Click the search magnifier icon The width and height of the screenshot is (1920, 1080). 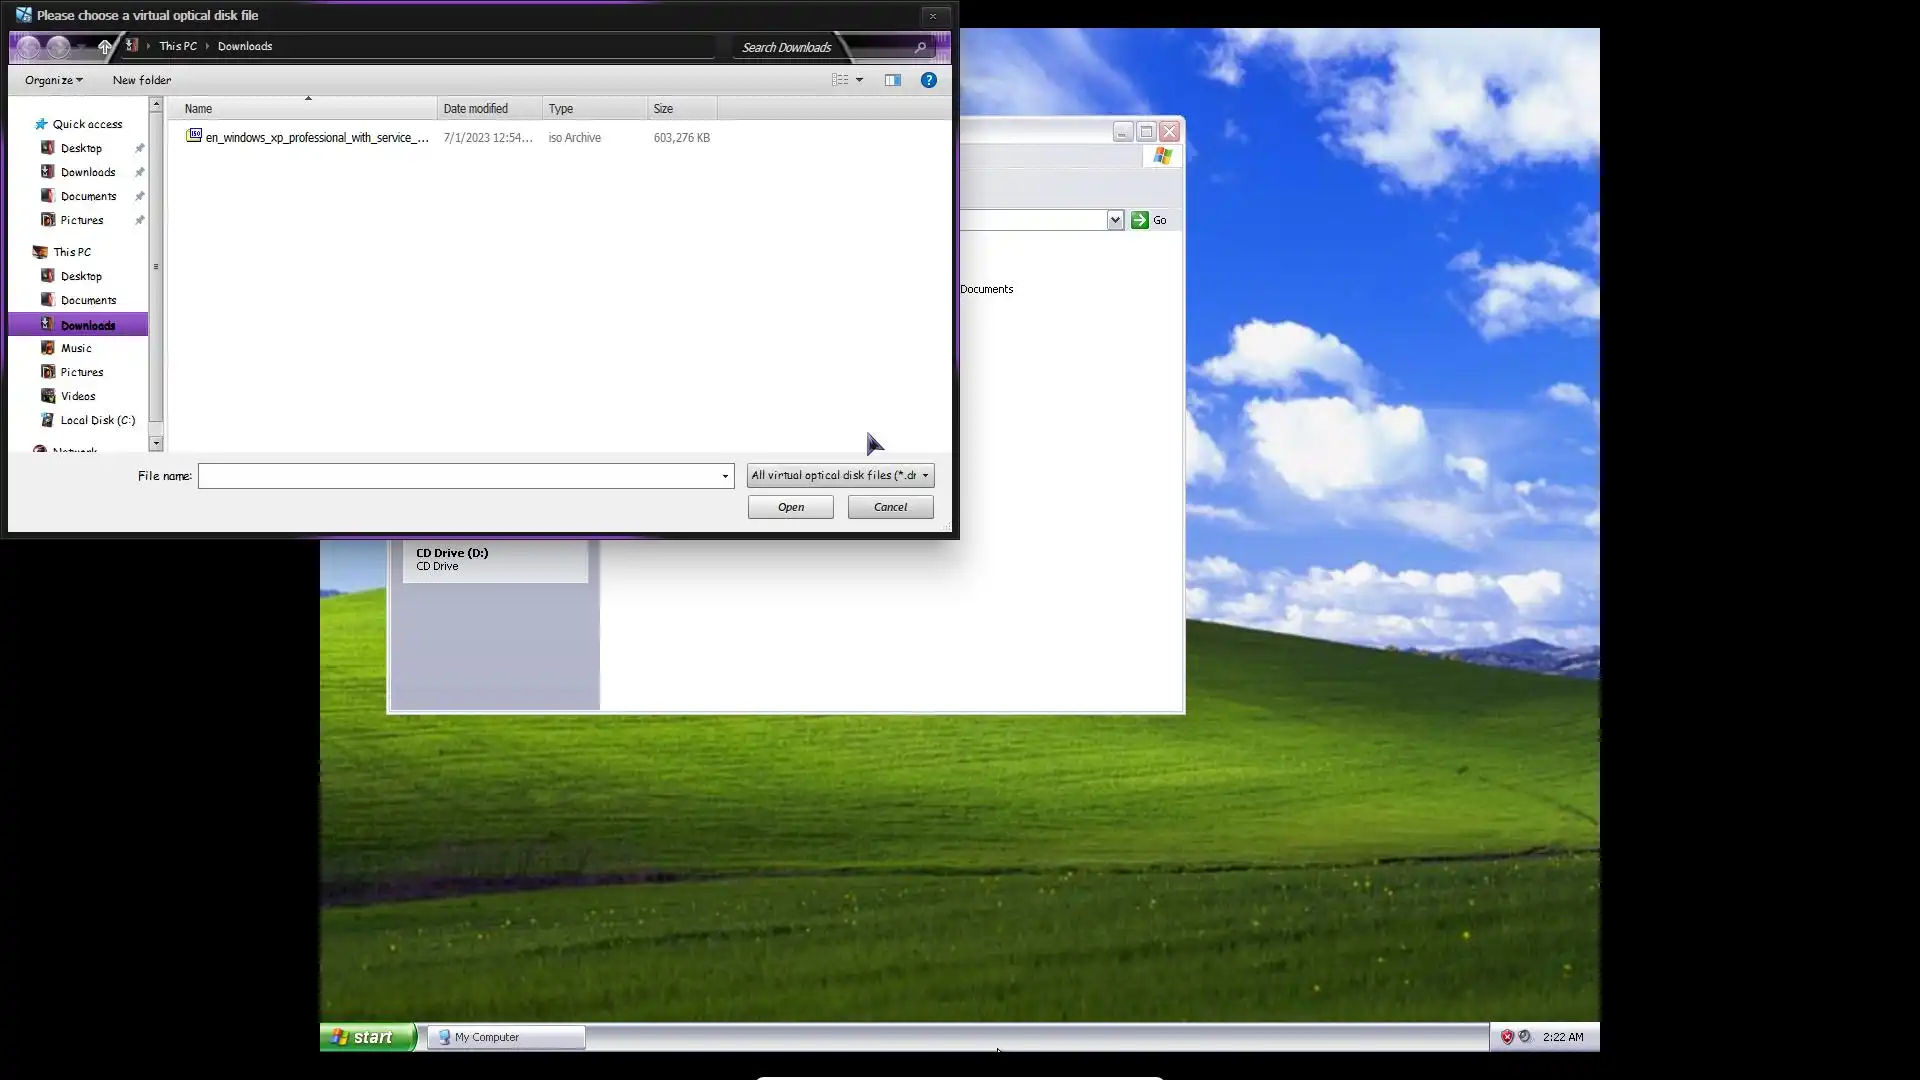tap(920, 47)
